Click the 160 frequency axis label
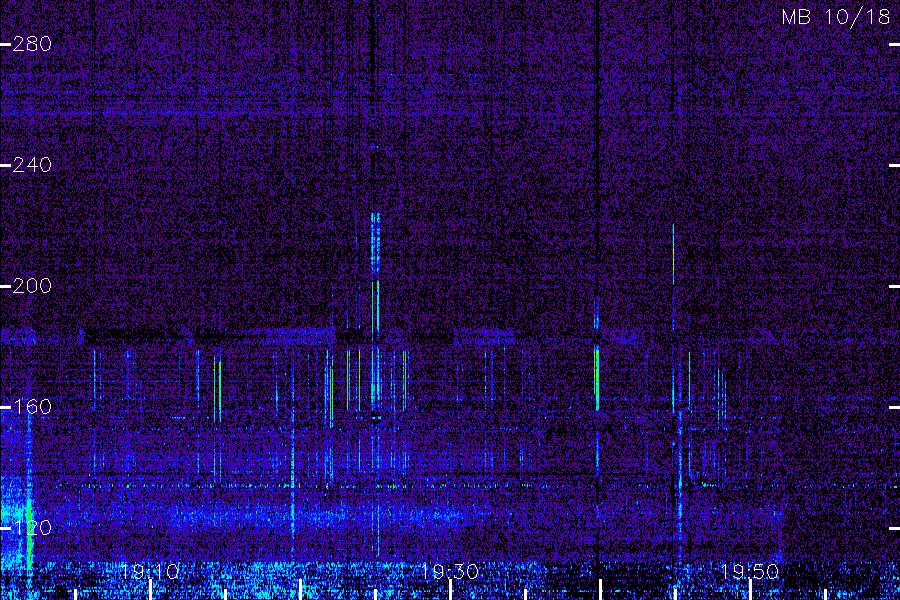 (x=32, y=407)
